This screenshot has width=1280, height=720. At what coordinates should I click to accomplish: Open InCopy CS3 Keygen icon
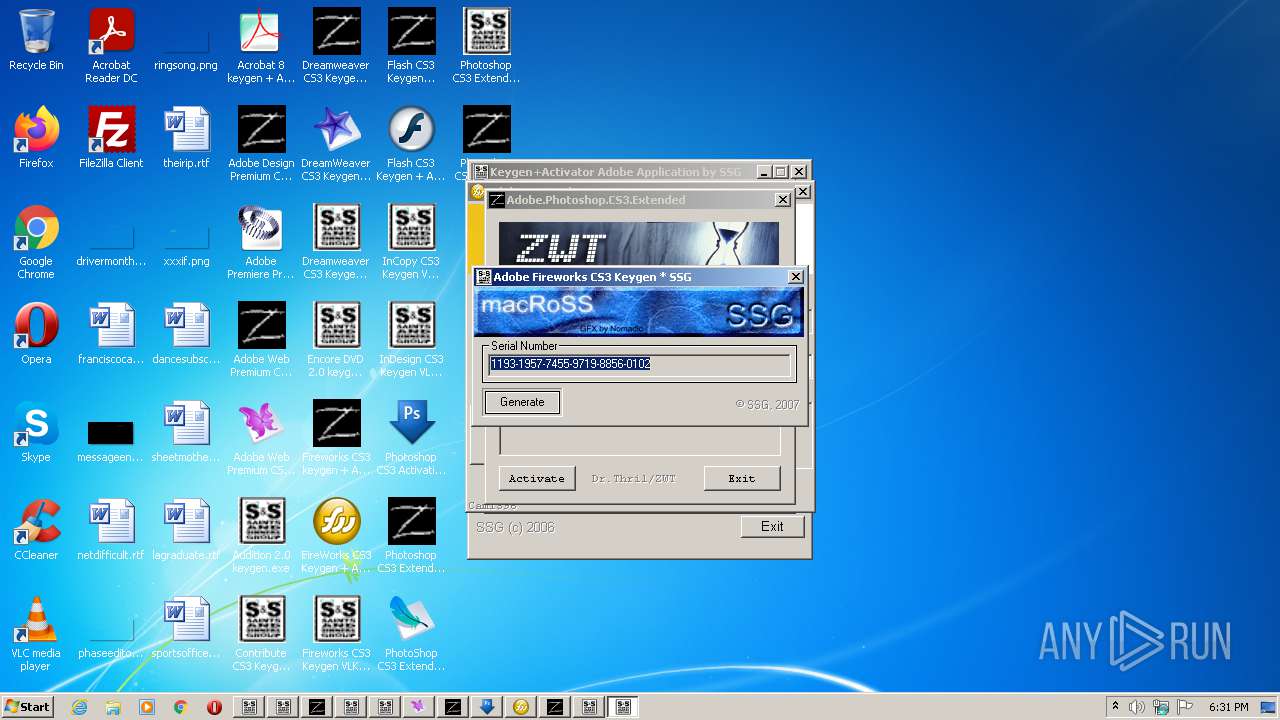point(411,242)
